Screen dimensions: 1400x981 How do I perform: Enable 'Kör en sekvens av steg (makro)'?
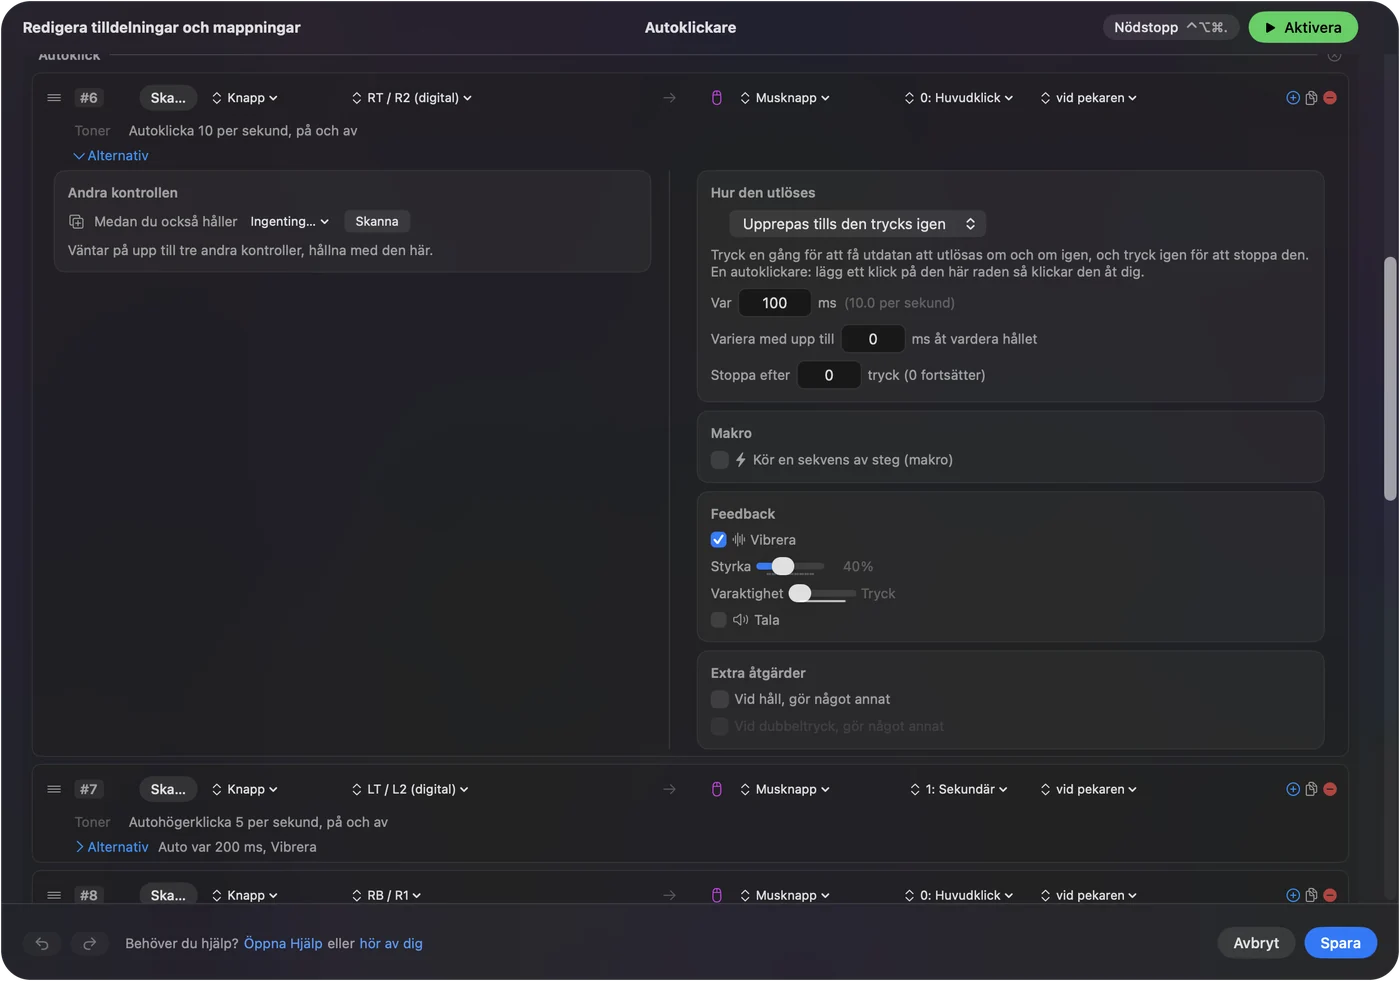[x=720, y=460]
